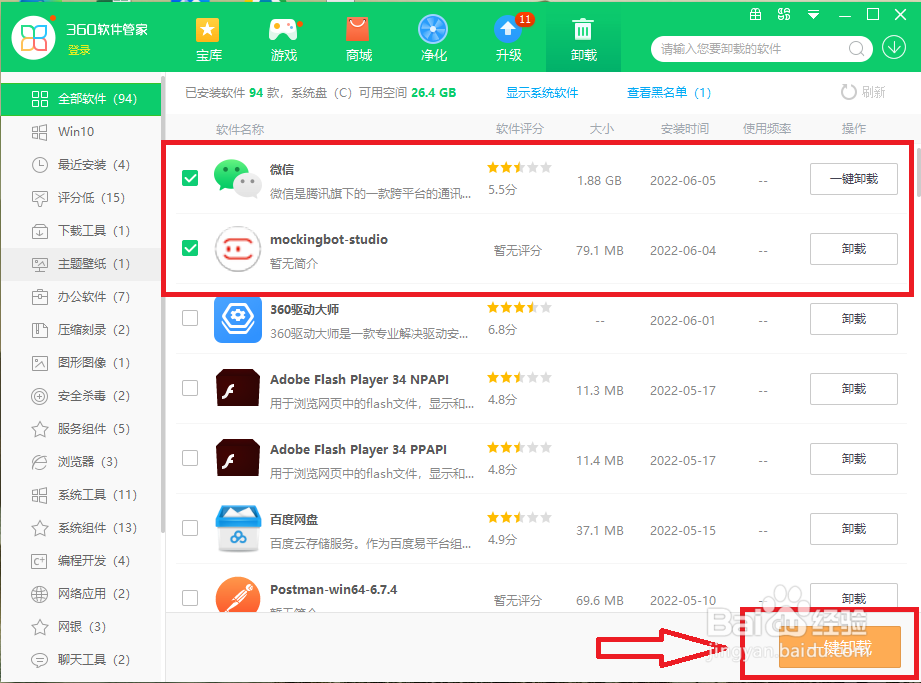Click the four-squares tools icon in title bar
This screenshot has height=683, width=921.
tap(784, 15)
